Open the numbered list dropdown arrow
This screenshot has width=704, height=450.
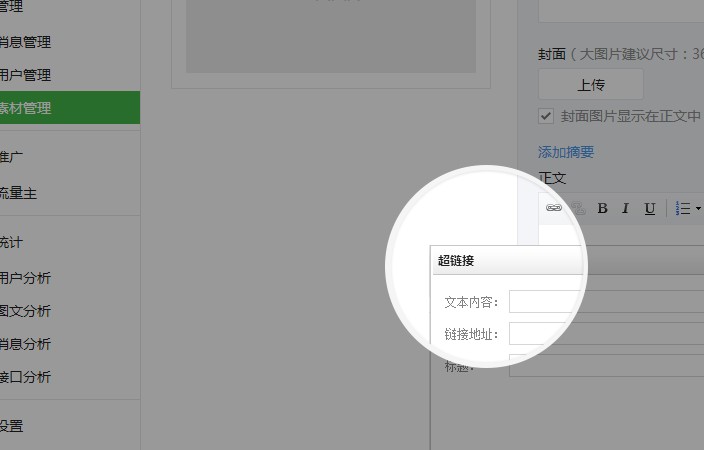pyautogui.click(x=698, y=208)
